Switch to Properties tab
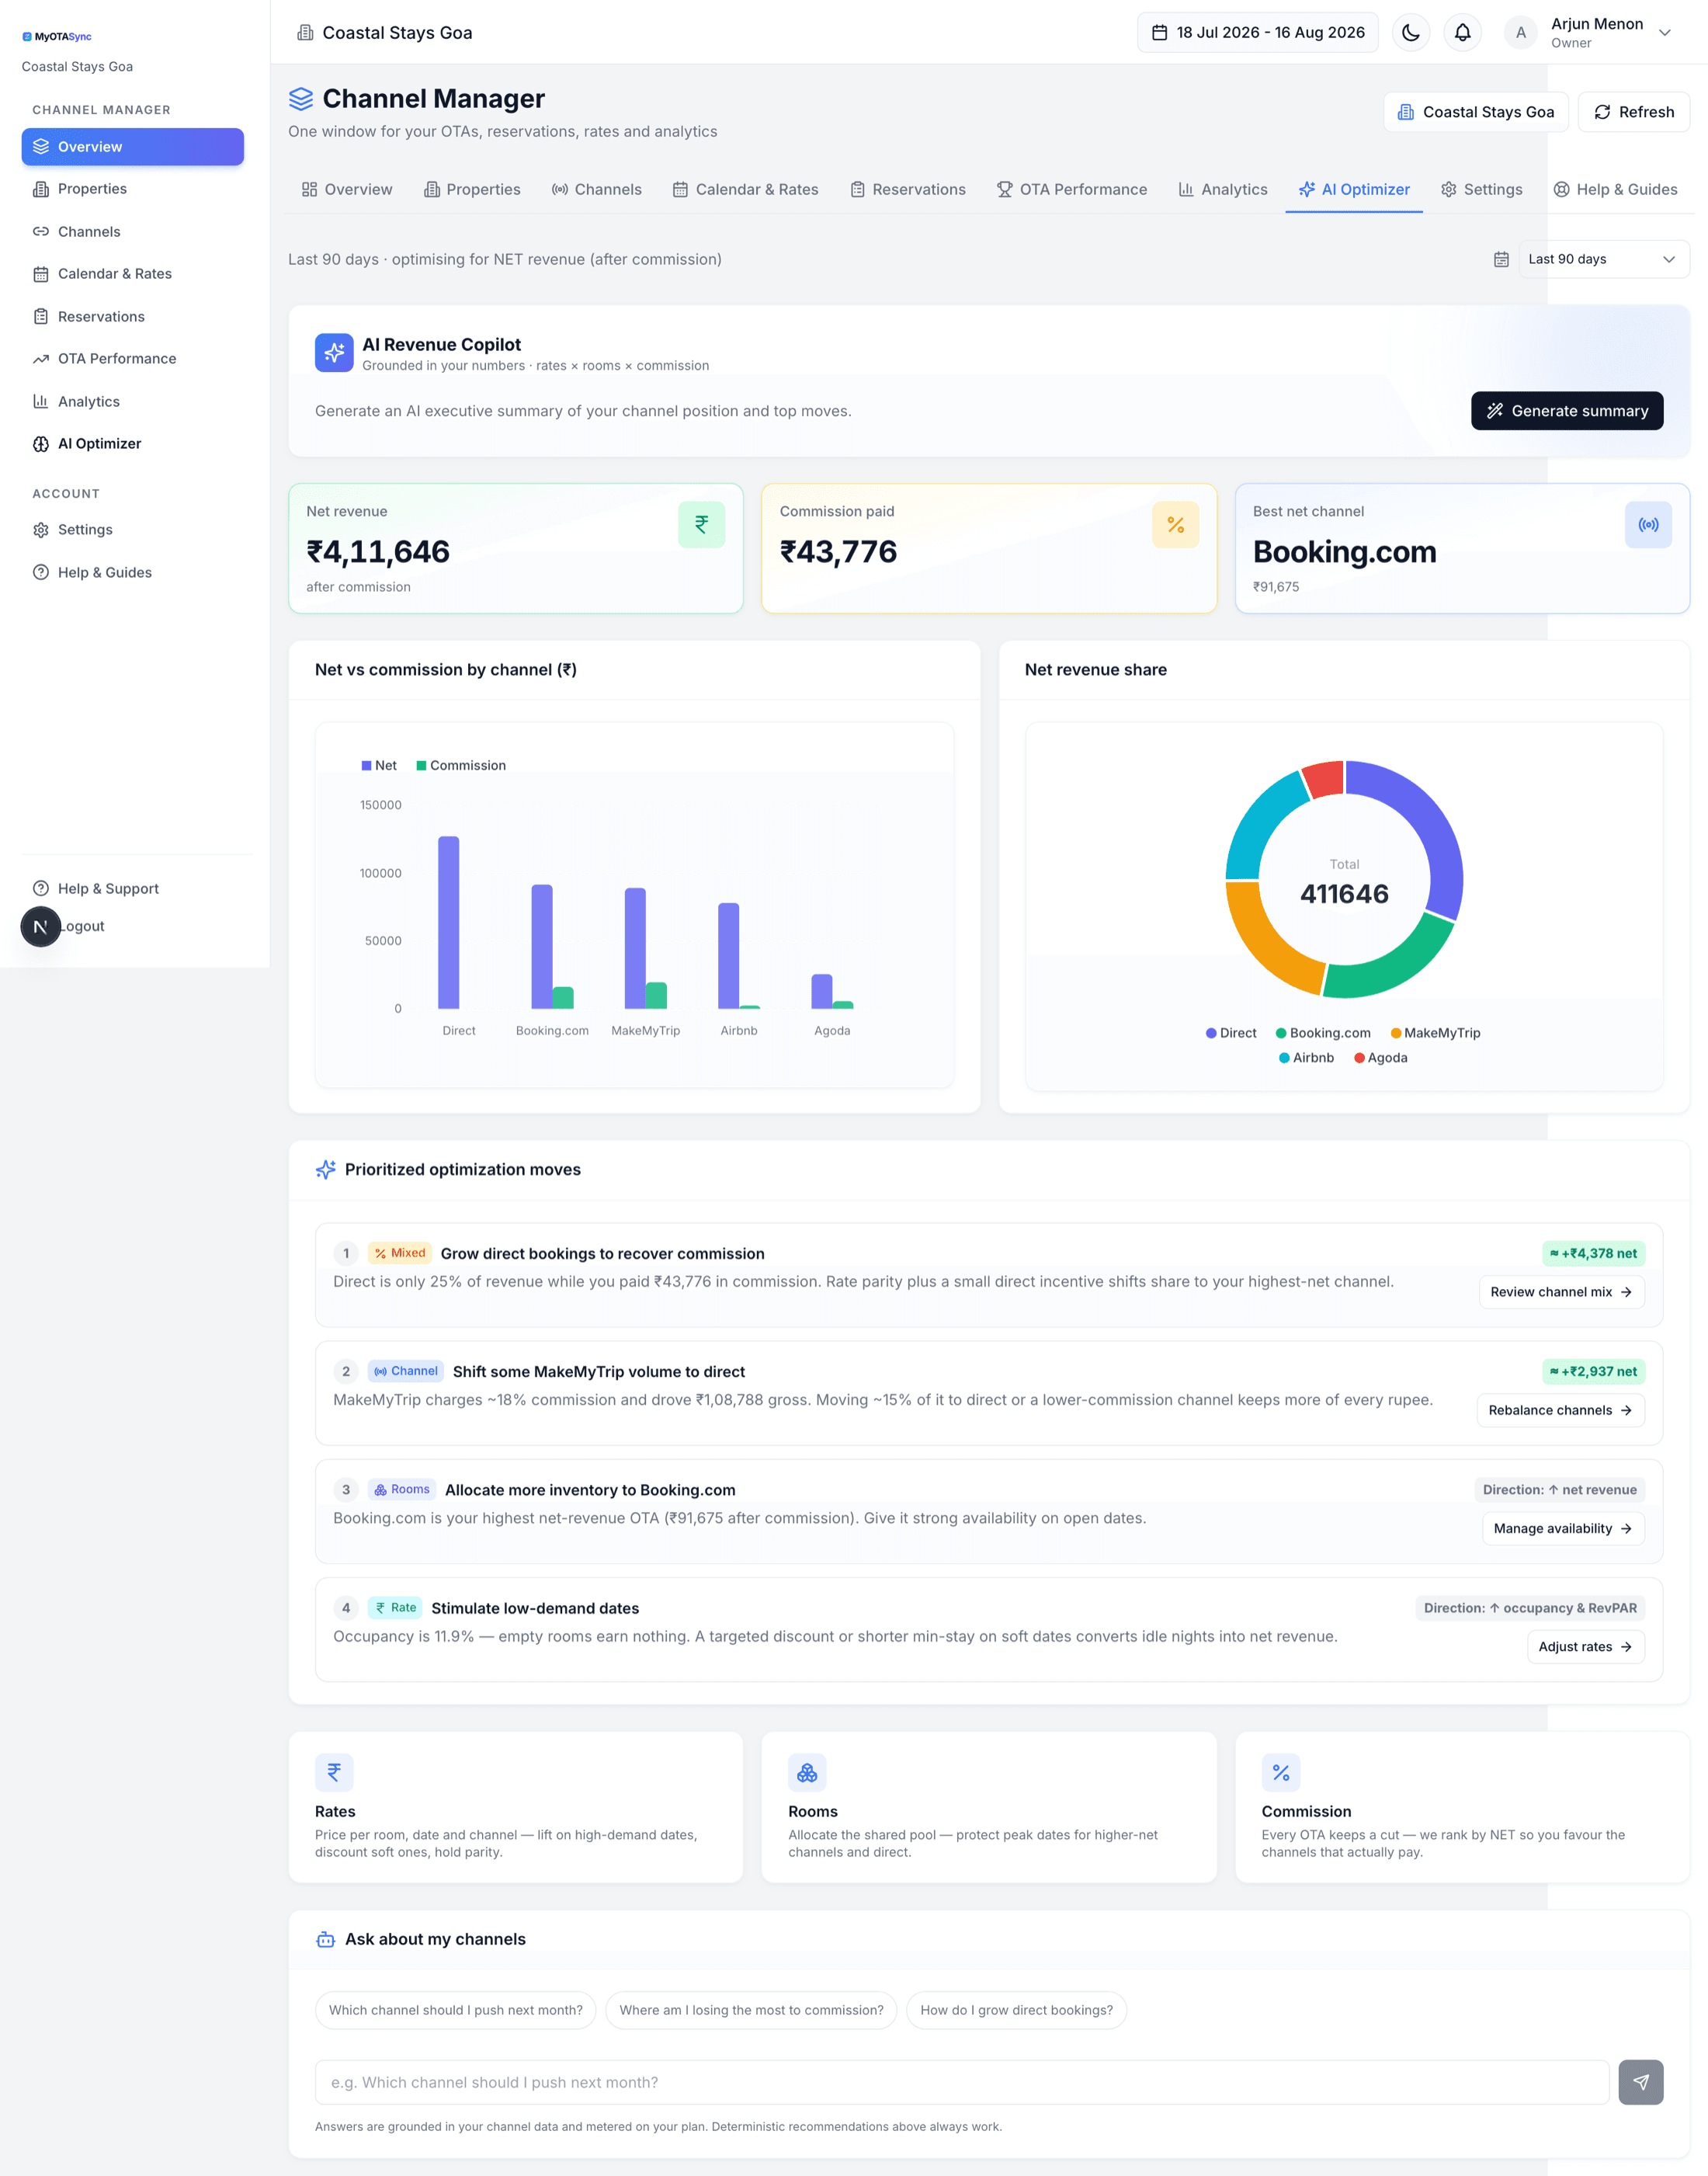 [472, 189]
